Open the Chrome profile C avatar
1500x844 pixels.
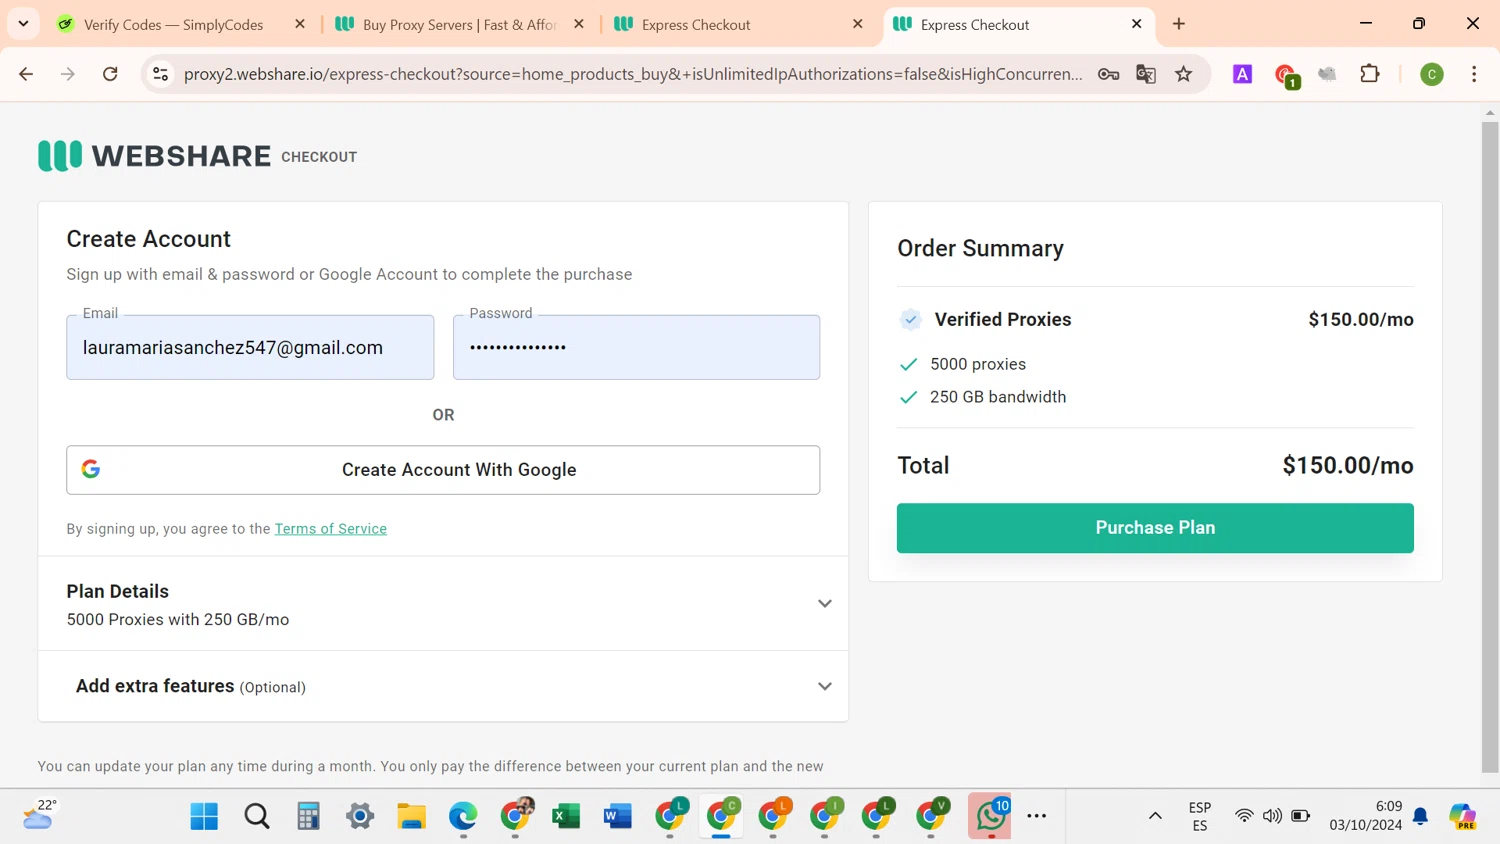(1432, 74)
